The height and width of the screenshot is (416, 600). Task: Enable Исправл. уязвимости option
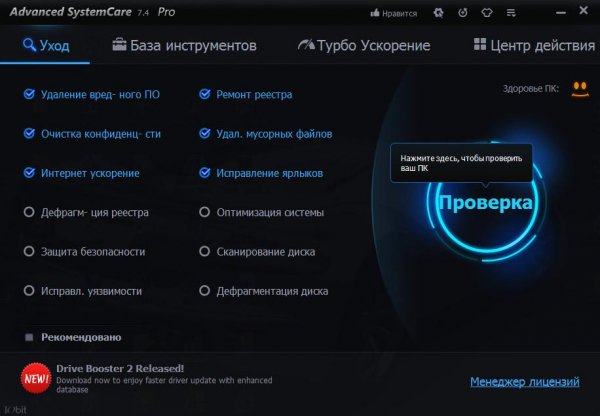(29, 291)
